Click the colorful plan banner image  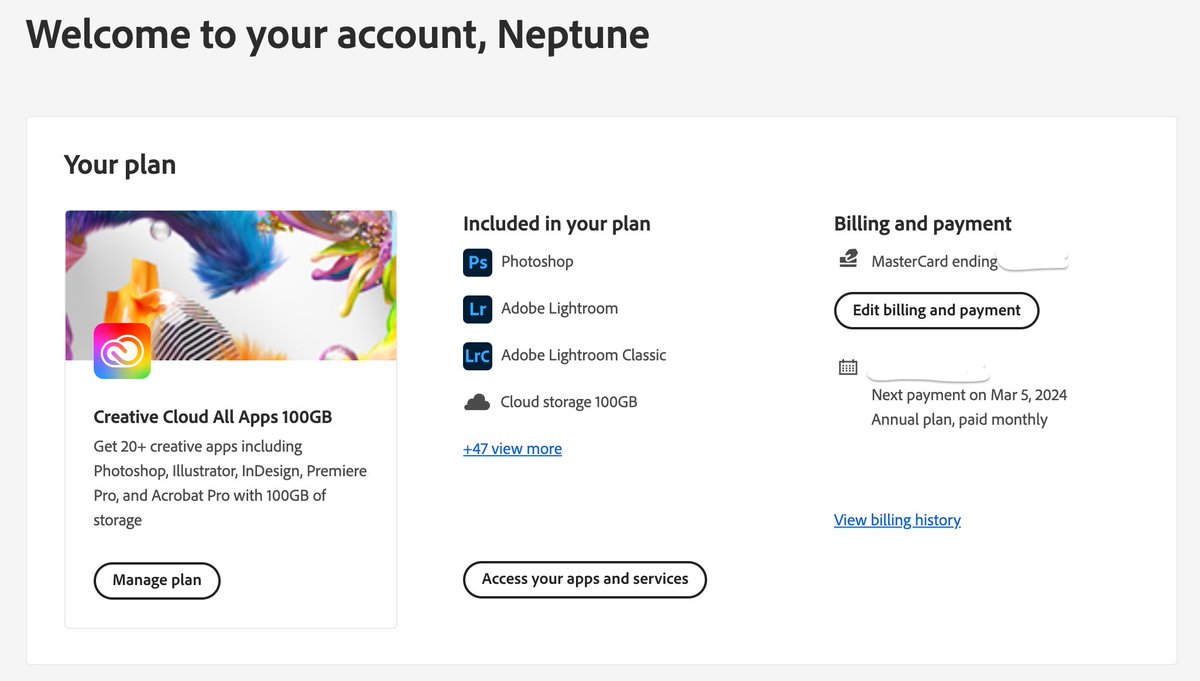tap(231, 285)
